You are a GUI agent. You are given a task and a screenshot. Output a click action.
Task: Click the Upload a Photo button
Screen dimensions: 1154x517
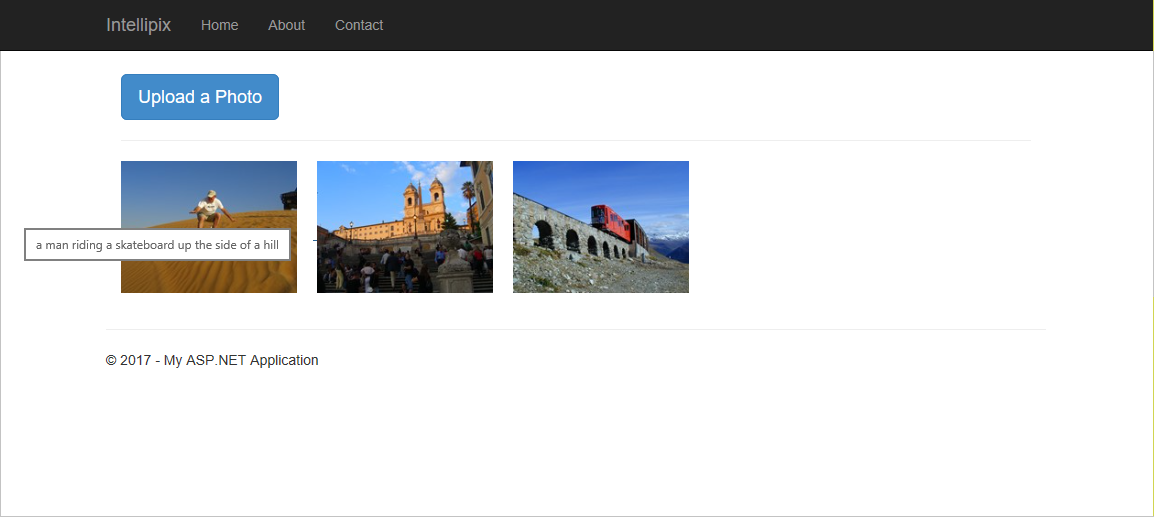[x=199, y=96]
